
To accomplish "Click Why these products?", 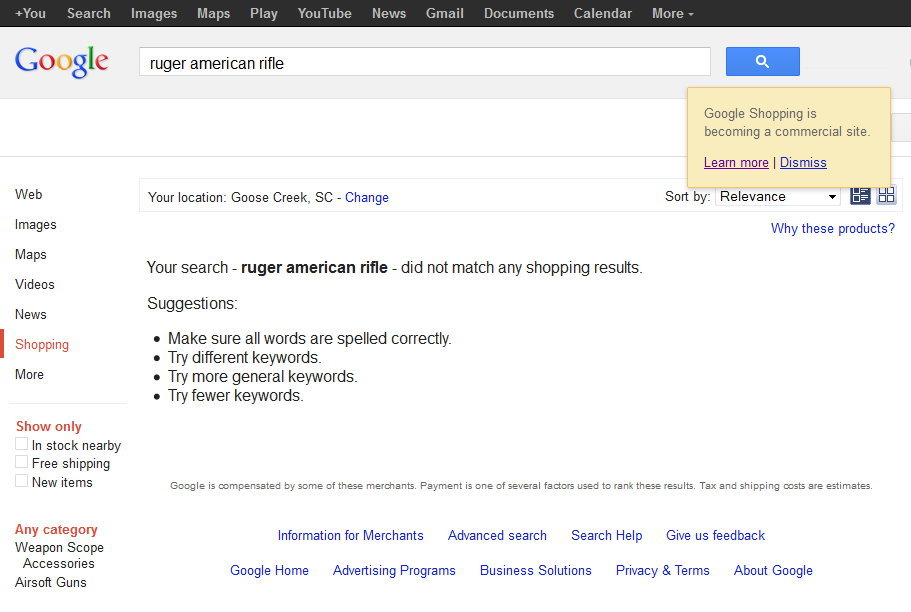I will pyautogui.click(x=832, y=228).
